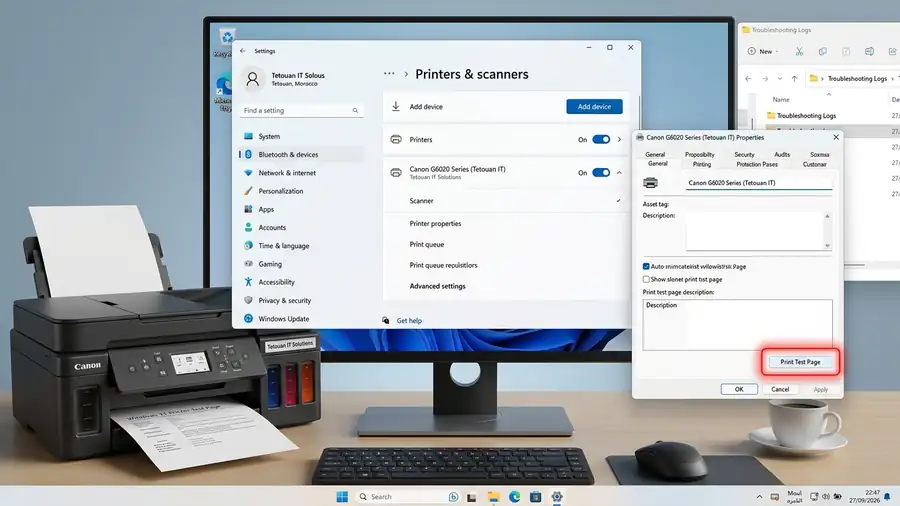Viewport: 900px width, 506px height.
Task: Open the Windows Start button on taskbar
Action: pos(342,497)
